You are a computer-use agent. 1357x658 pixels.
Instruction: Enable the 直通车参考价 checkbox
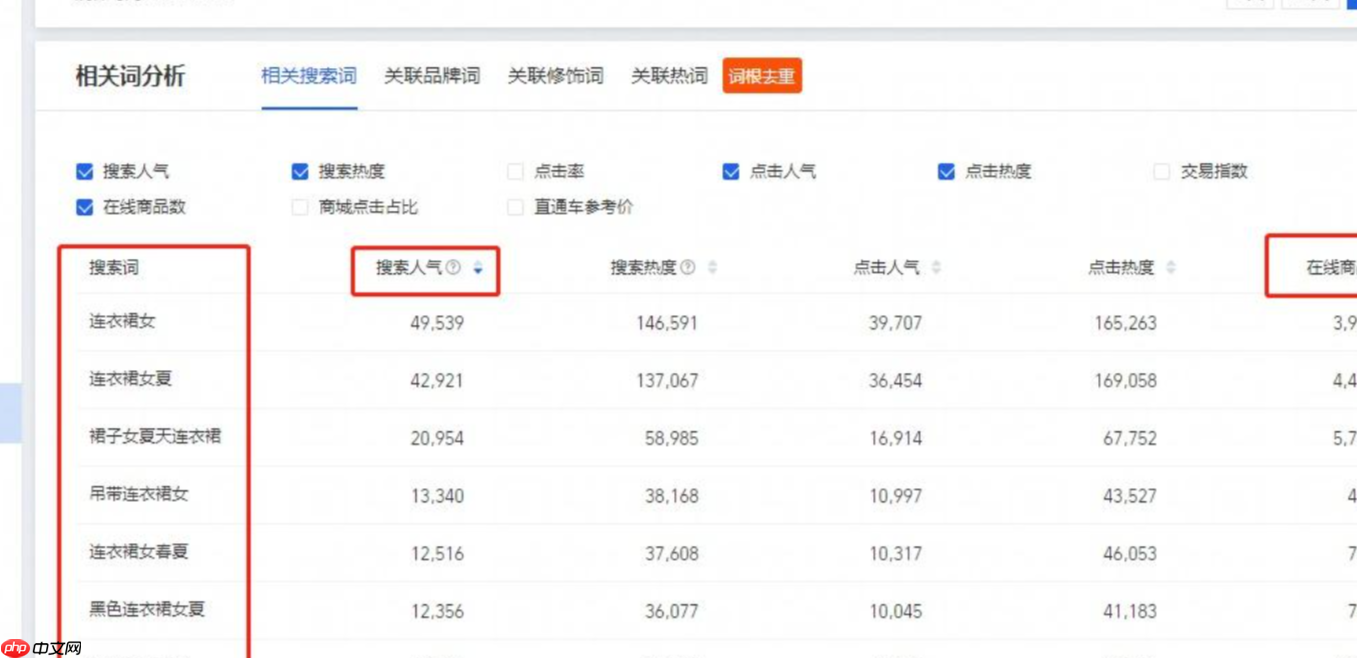(516, 208)
